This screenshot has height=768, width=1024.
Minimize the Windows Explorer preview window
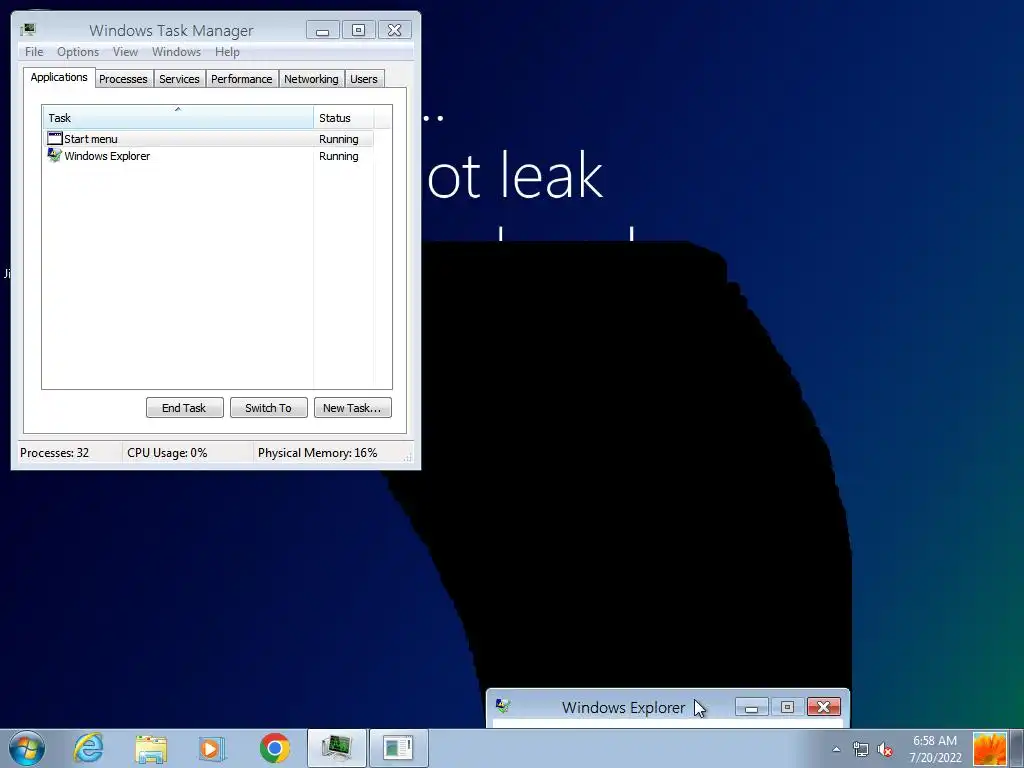(751, 707)
